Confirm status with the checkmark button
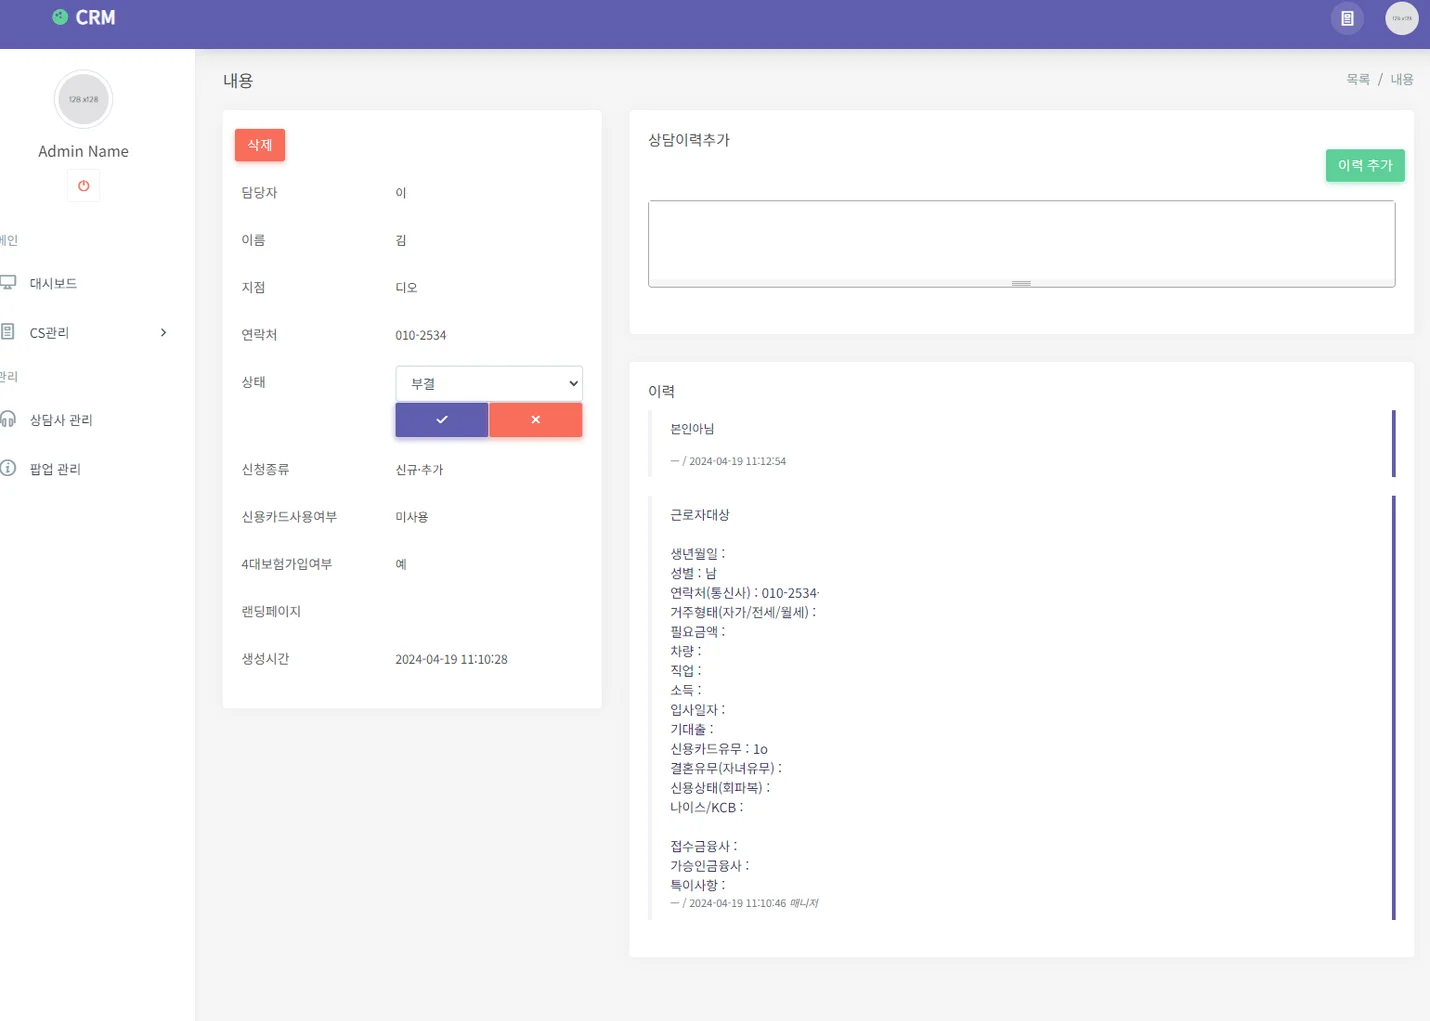Image resolution: width=1430 pixels, height=1021 pixels. pyautogui.click(x=442, y=420)
